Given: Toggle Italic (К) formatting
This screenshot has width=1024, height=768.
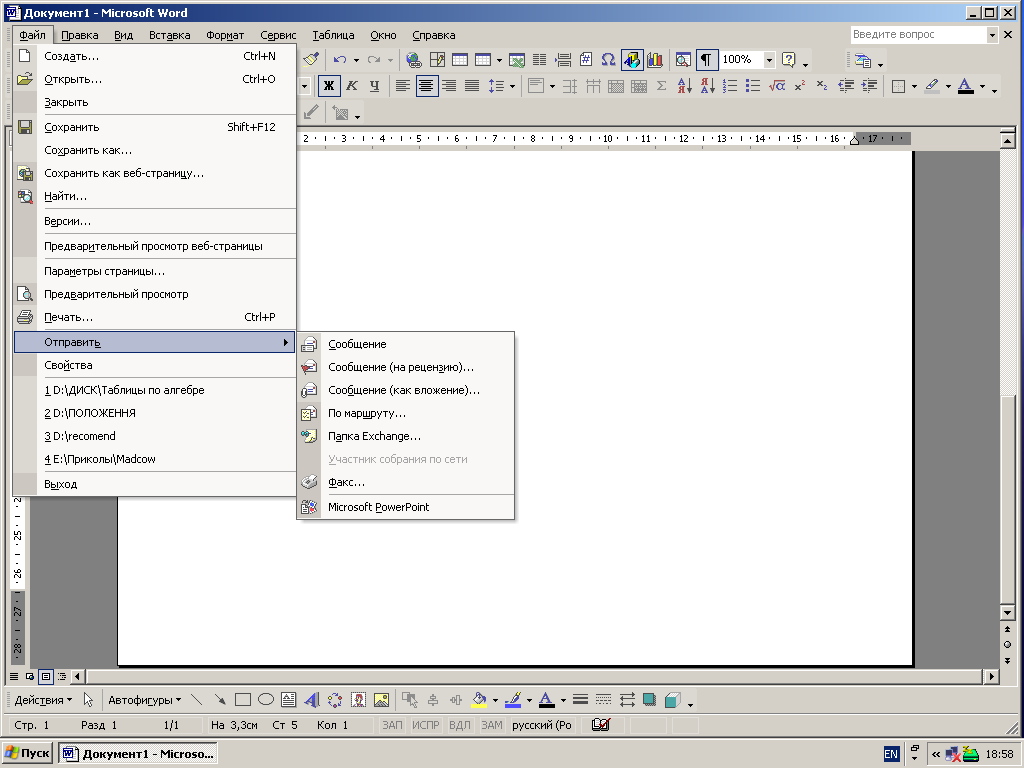Looking at the screenshot, I should pos(351,86).
